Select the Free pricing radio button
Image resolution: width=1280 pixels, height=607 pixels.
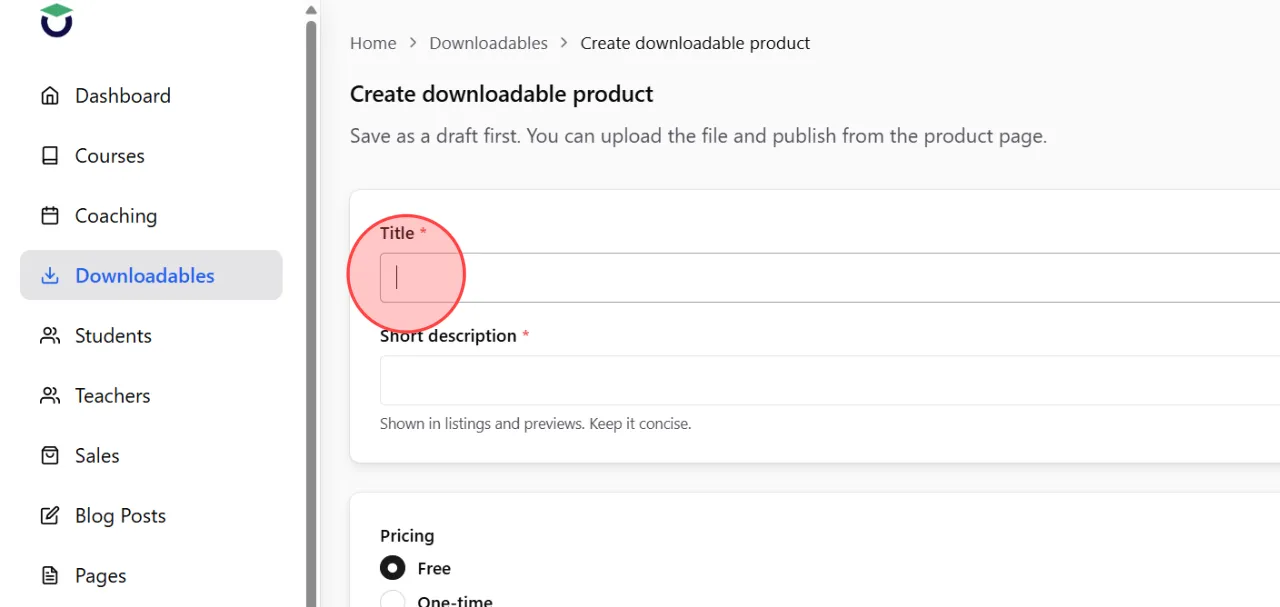coord(393,568)
